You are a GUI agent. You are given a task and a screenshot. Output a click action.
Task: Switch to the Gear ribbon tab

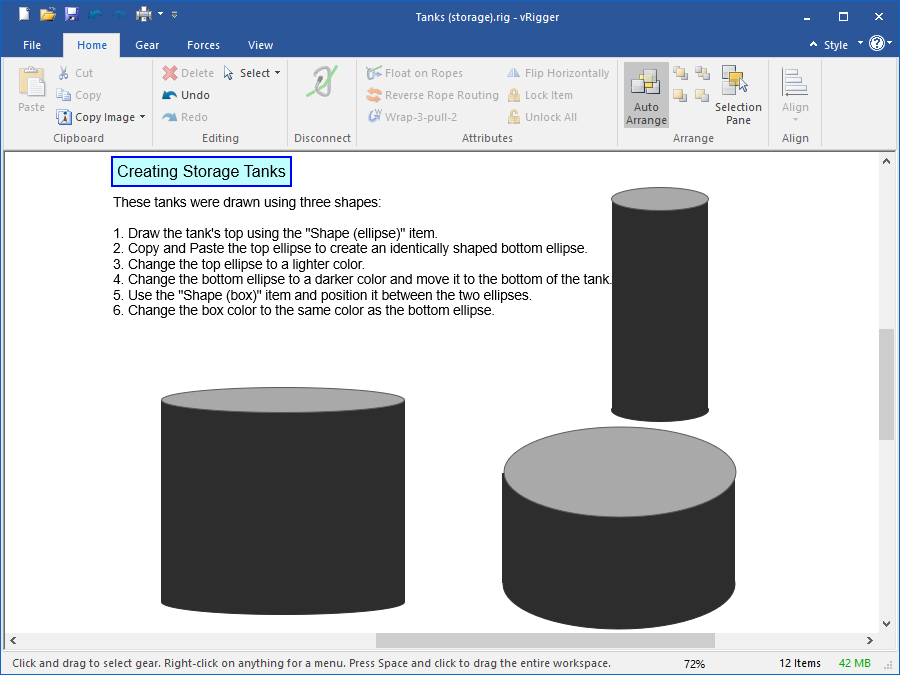147,45
